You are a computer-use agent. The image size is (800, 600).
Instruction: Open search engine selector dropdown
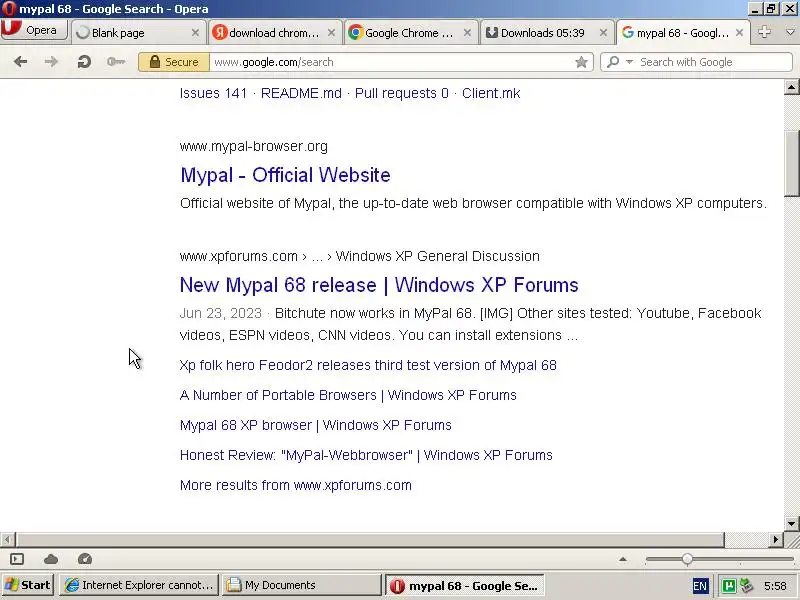pos(620,62)
